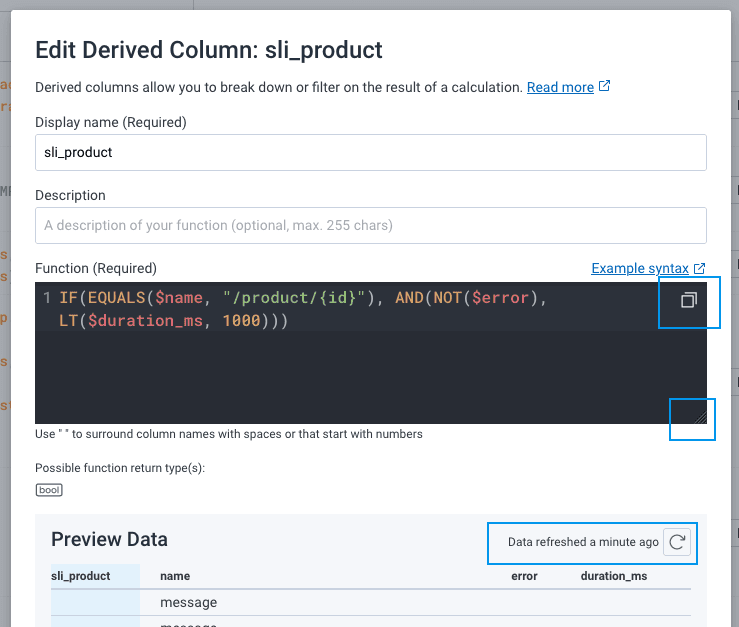Select line number 1 in editor gutter
Screen dimensions: 739x627
pyautogui.click(x=47, y=299)
